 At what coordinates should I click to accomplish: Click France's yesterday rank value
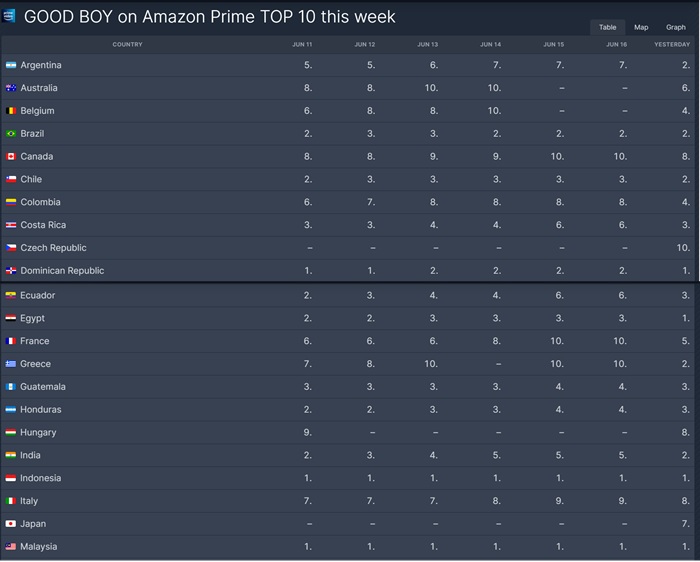(686, 341)
